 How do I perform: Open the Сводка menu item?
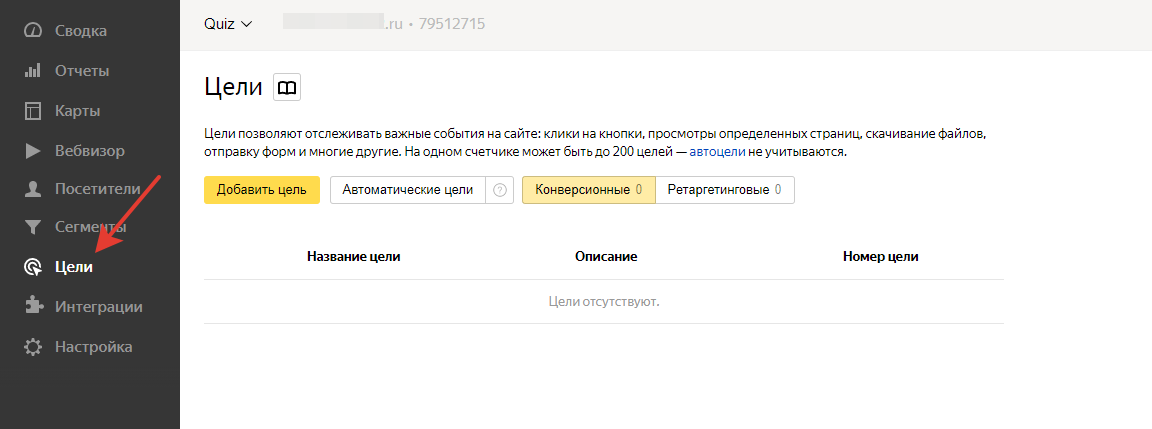click(x=81, y=31)
